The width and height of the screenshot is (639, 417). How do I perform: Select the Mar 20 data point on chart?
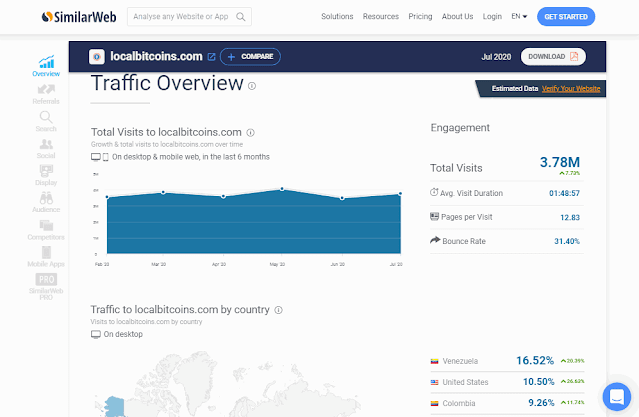coord(163,192)
